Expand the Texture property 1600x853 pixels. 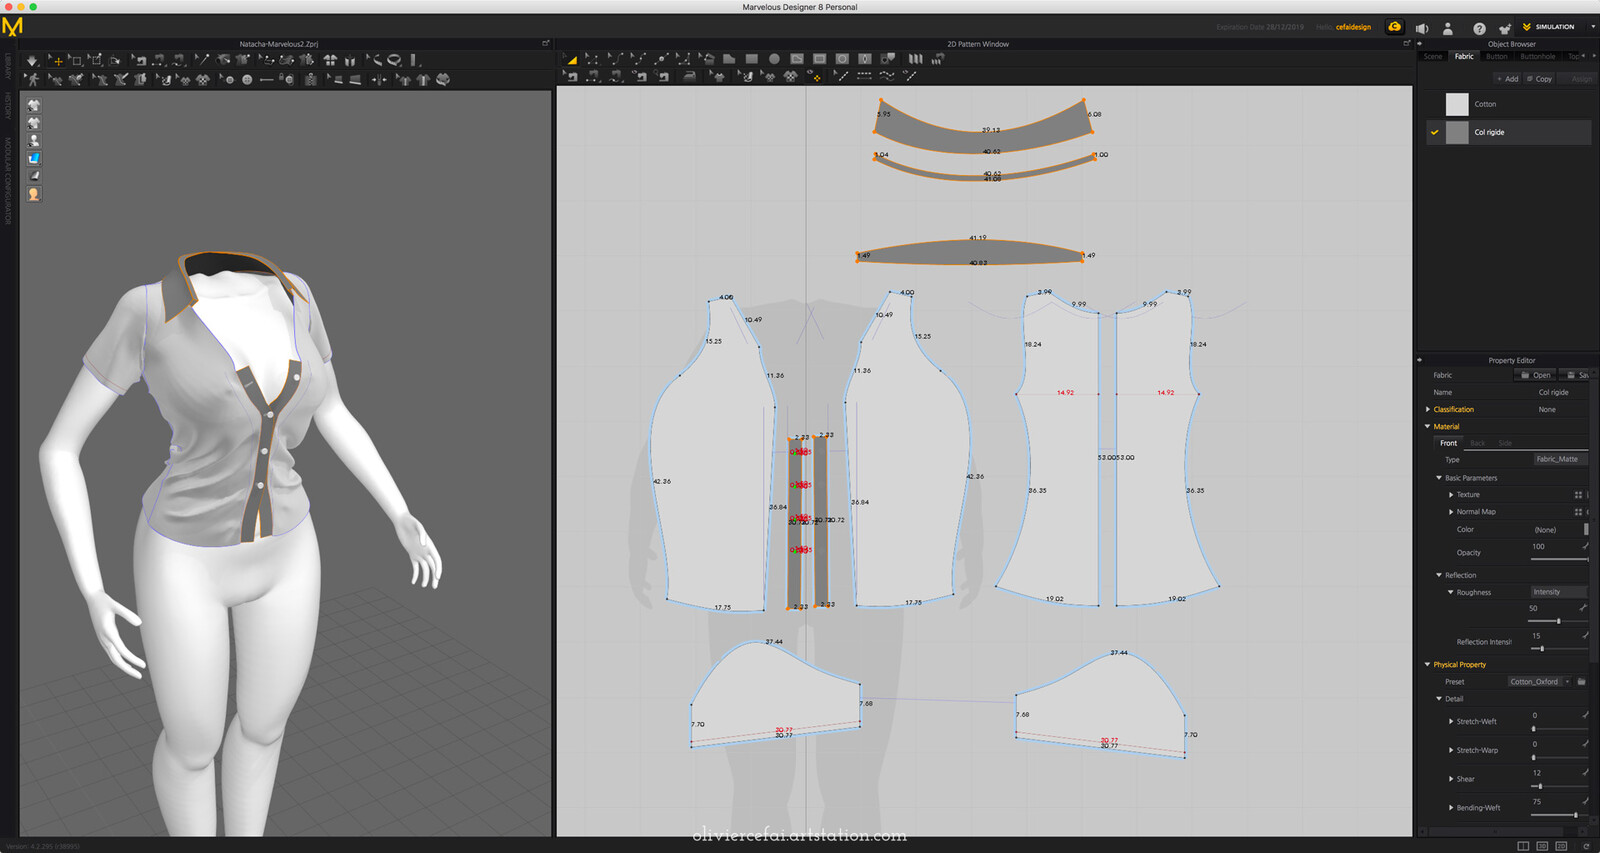1451,494
